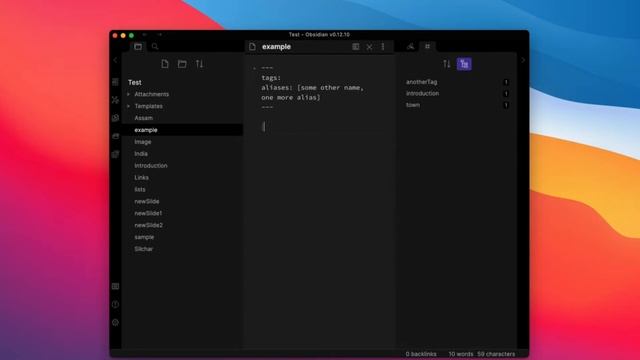The width and height of the screenshot is (640, 360).
Task: Click the 0 backlinks status bar entry
Action: click(x=421, y=354)
